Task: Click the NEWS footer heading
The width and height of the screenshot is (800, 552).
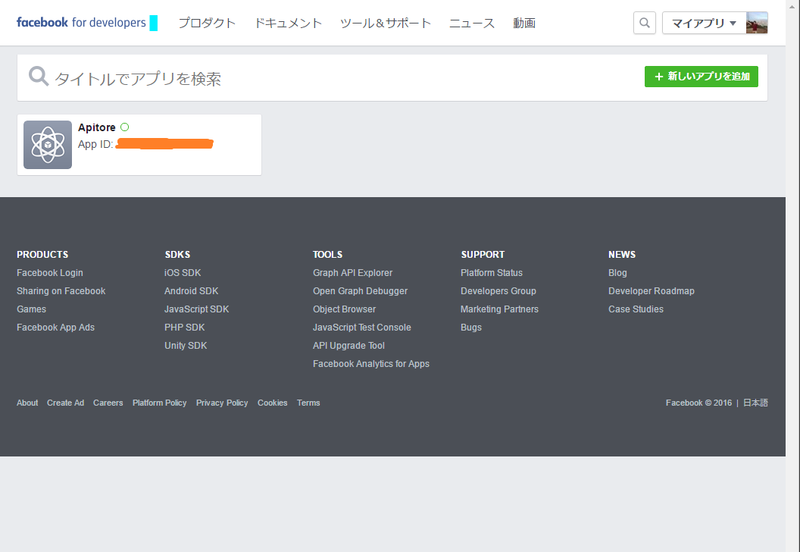Action: tap(622, 255)
